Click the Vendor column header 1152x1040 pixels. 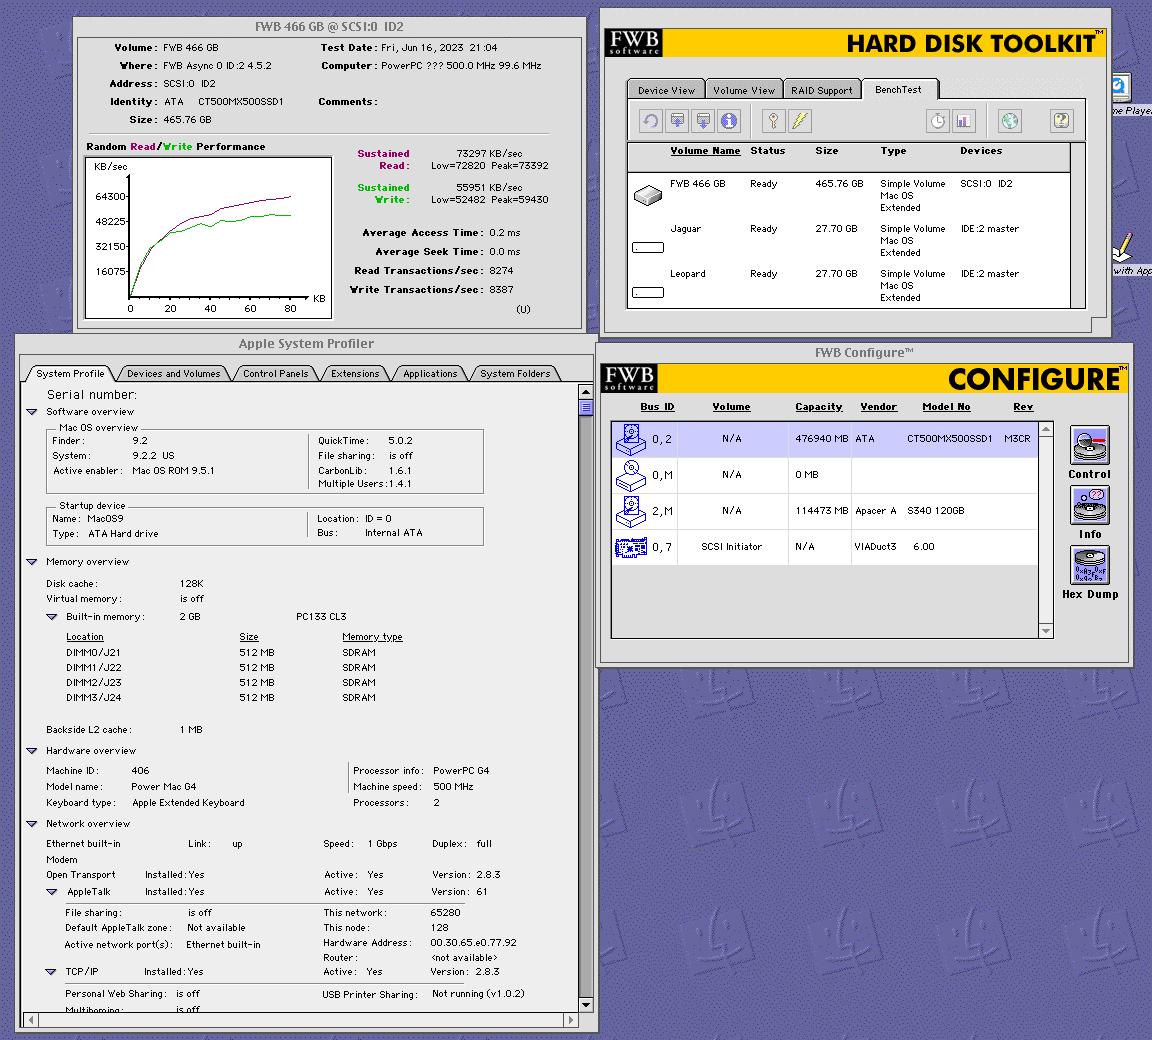pos(879,407)
